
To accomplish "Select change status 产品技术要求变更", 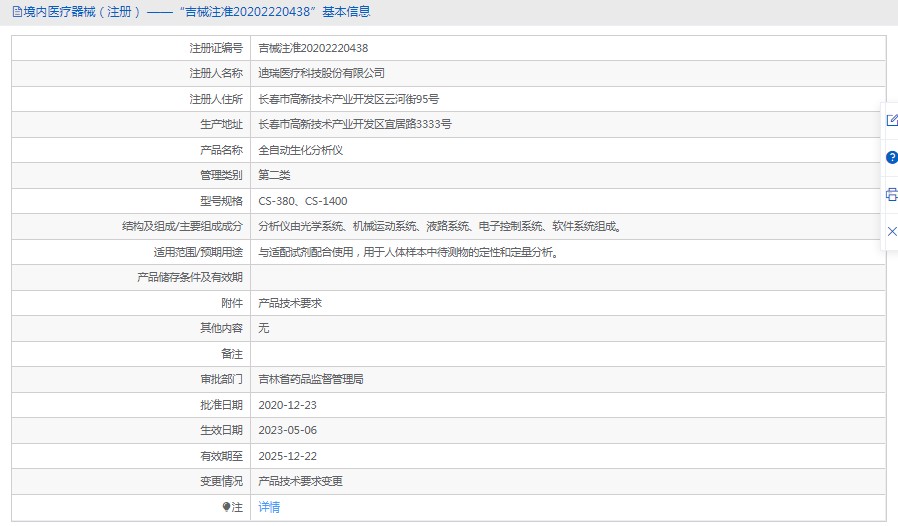I will pyautogui.click(x=301, y=481).
